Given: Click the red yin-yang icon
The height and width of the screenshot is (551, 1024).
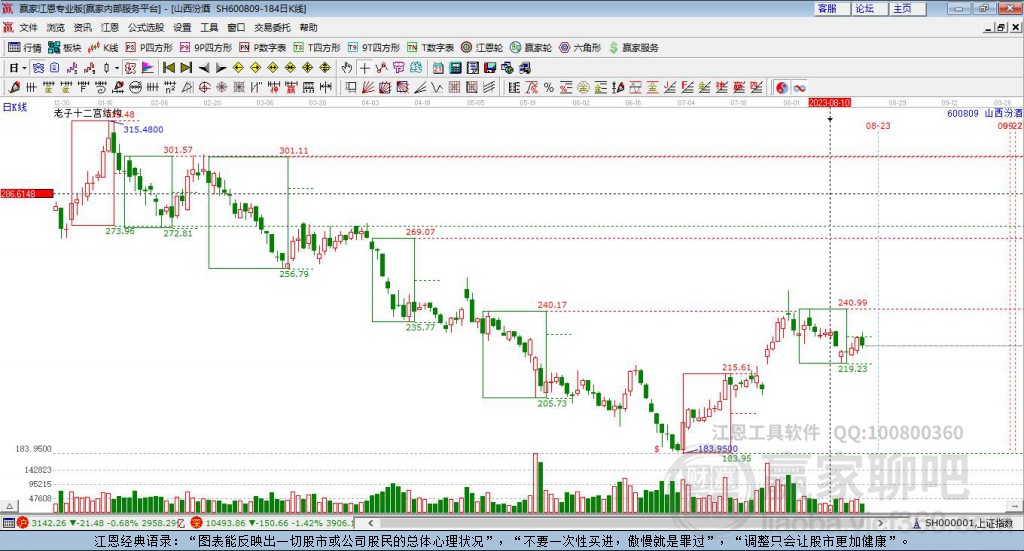Looking at the screenshot, I should (782, 87).
